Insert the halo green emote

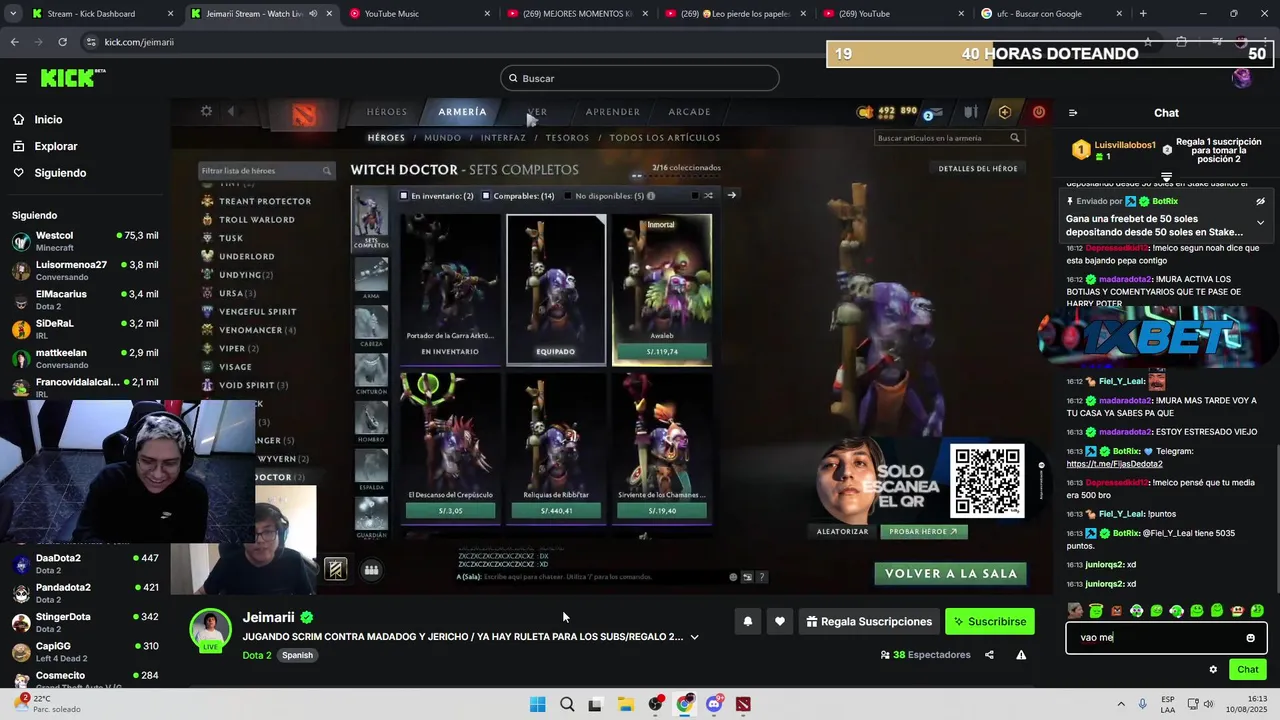point(1096,610)
